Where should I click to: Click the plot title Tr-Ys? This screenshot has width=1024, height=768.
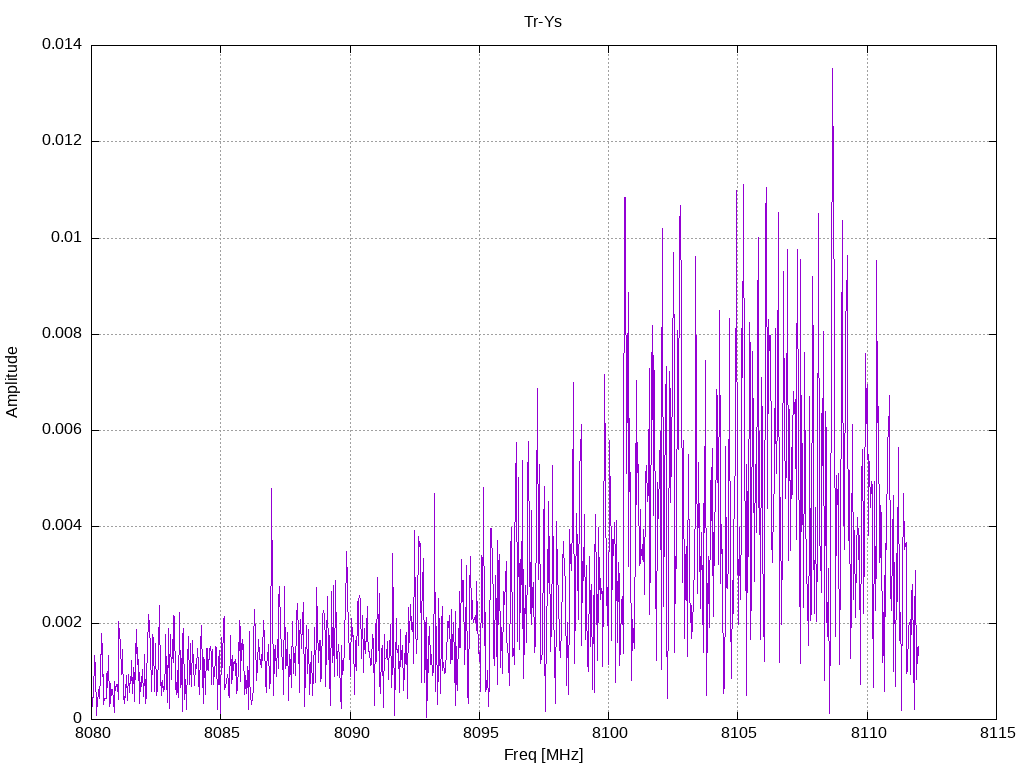point(543,22)
